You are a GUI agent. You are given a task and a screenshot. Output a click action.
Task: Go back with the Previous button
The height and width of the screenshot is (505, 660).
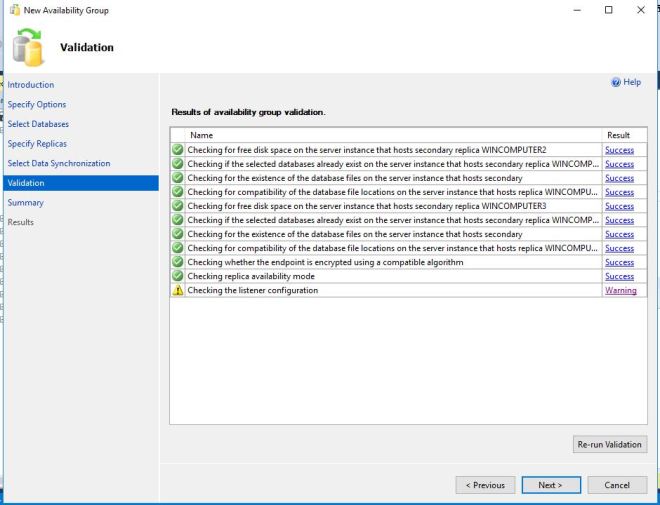pyautogui.click(x=485, y=485)
